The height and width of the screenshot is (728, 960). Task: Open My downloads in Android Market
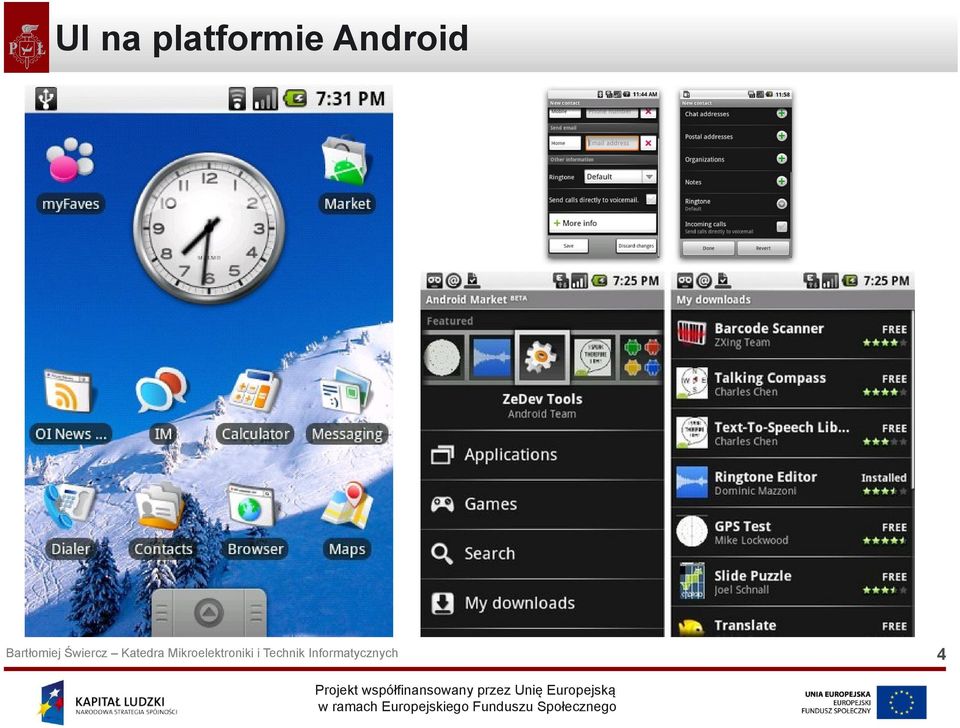coord(542,604)
